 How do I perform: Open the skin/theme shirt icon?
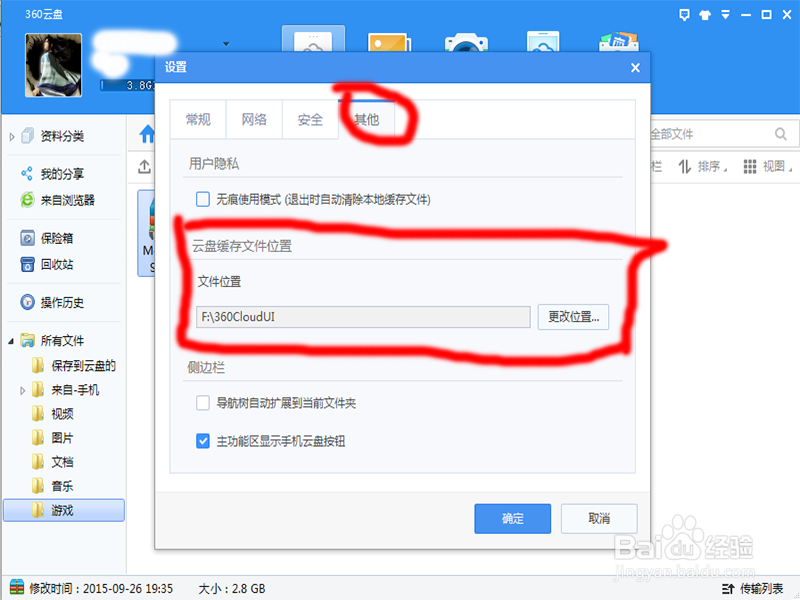coord(706,14)
